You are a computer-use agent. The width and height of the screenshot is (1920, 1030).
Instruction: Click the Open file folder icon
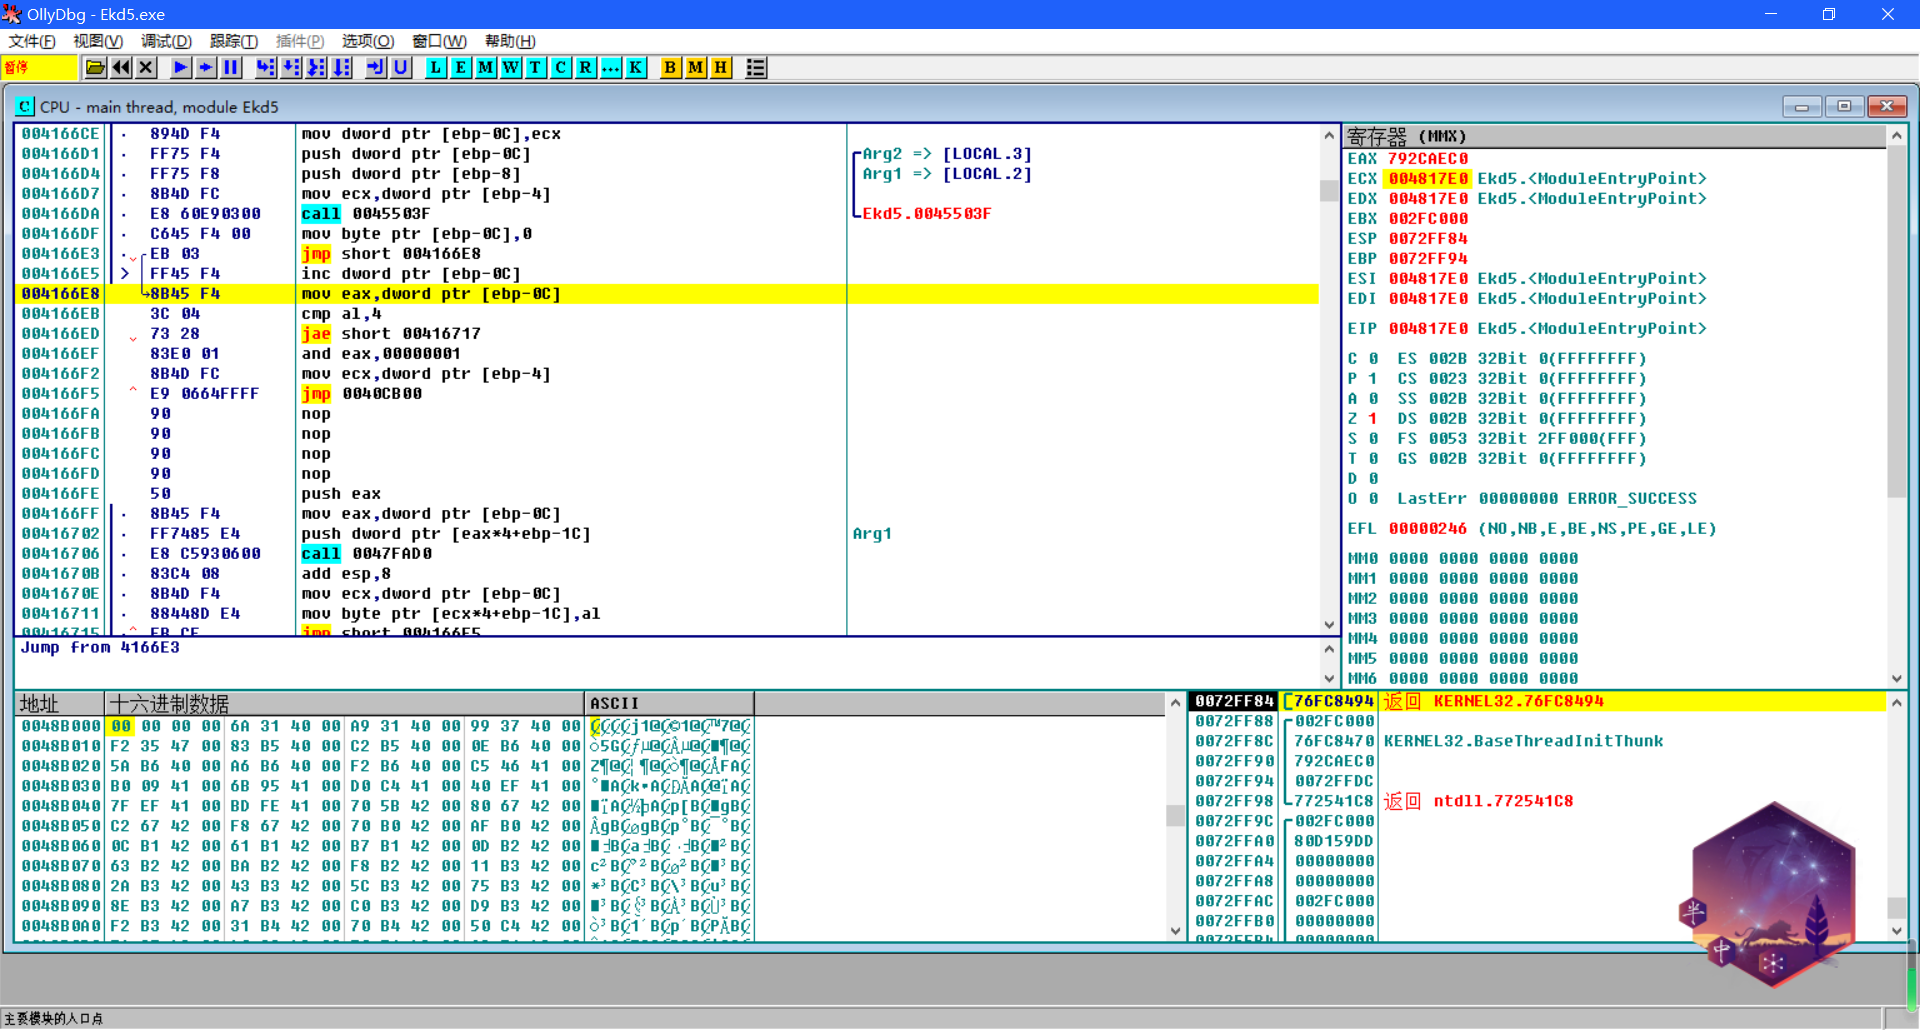tap(95, 68)
